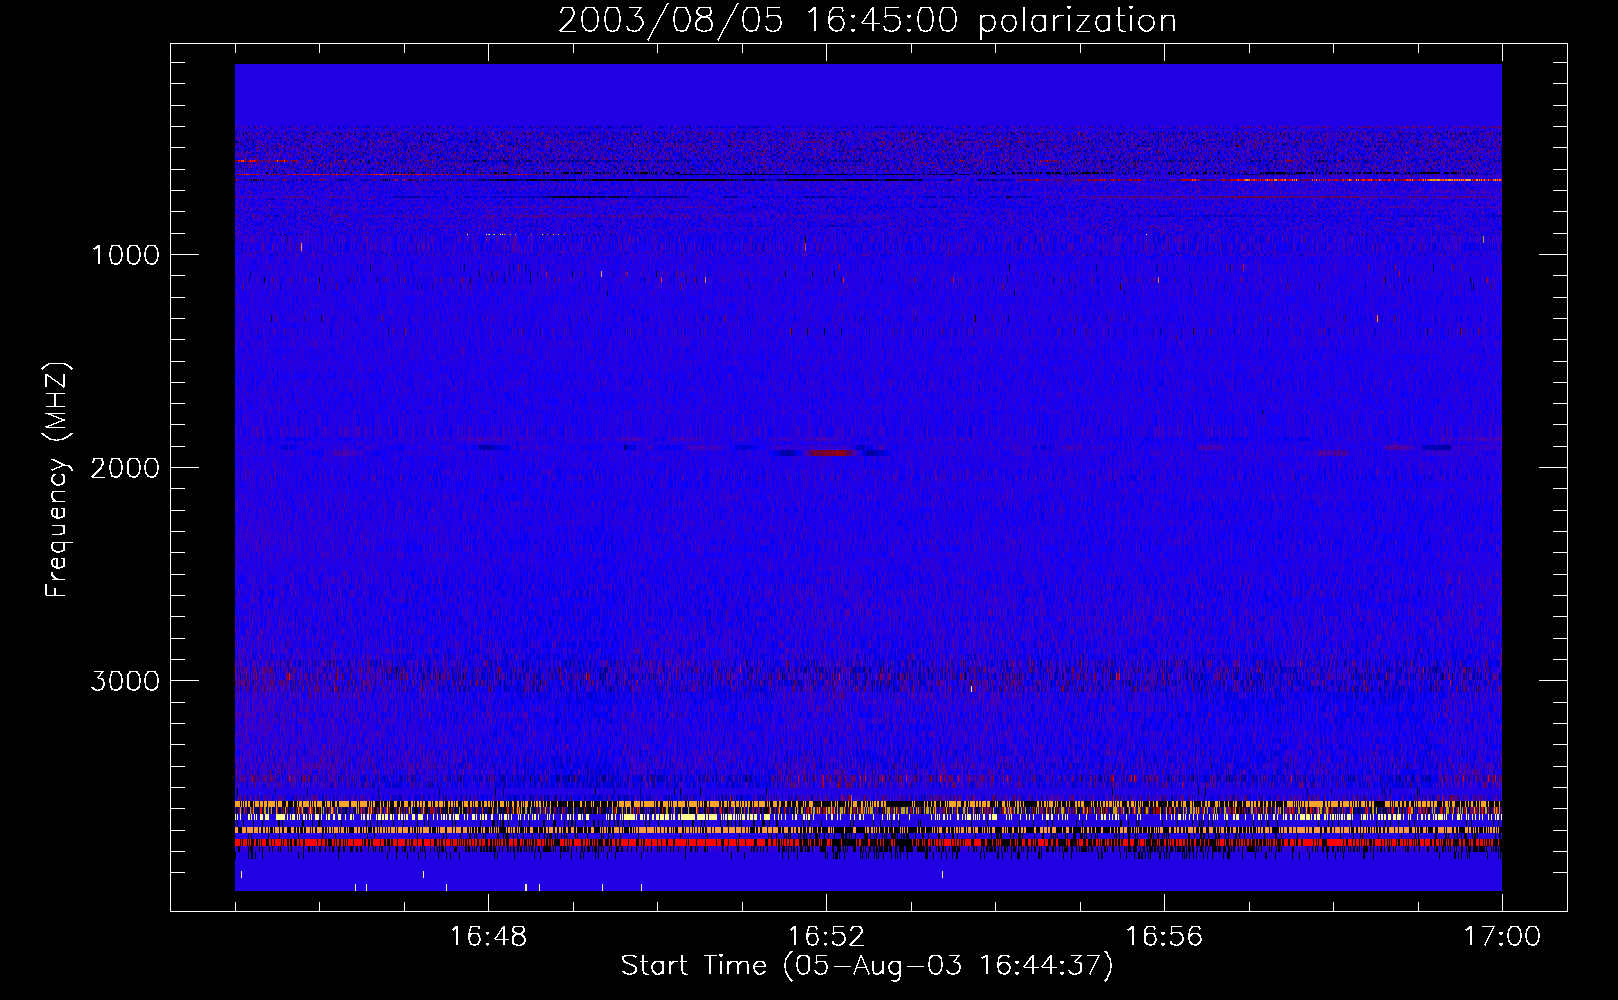This screenshot has width=1618, height=1000.
Task: Click the '16:48' time tick label
Action: pyautogui.click(x=488, y=937)
